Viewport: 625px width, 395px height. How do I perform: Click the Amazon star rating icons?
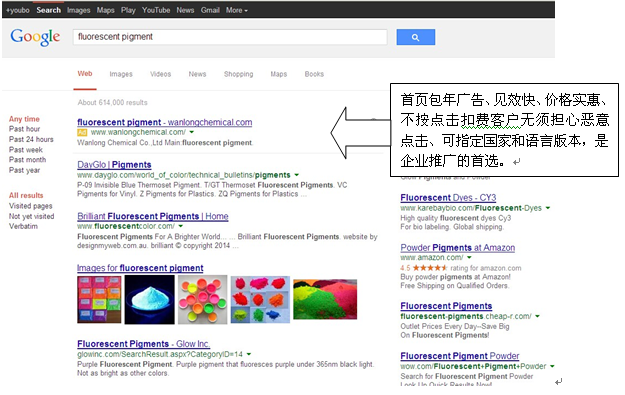430,268
